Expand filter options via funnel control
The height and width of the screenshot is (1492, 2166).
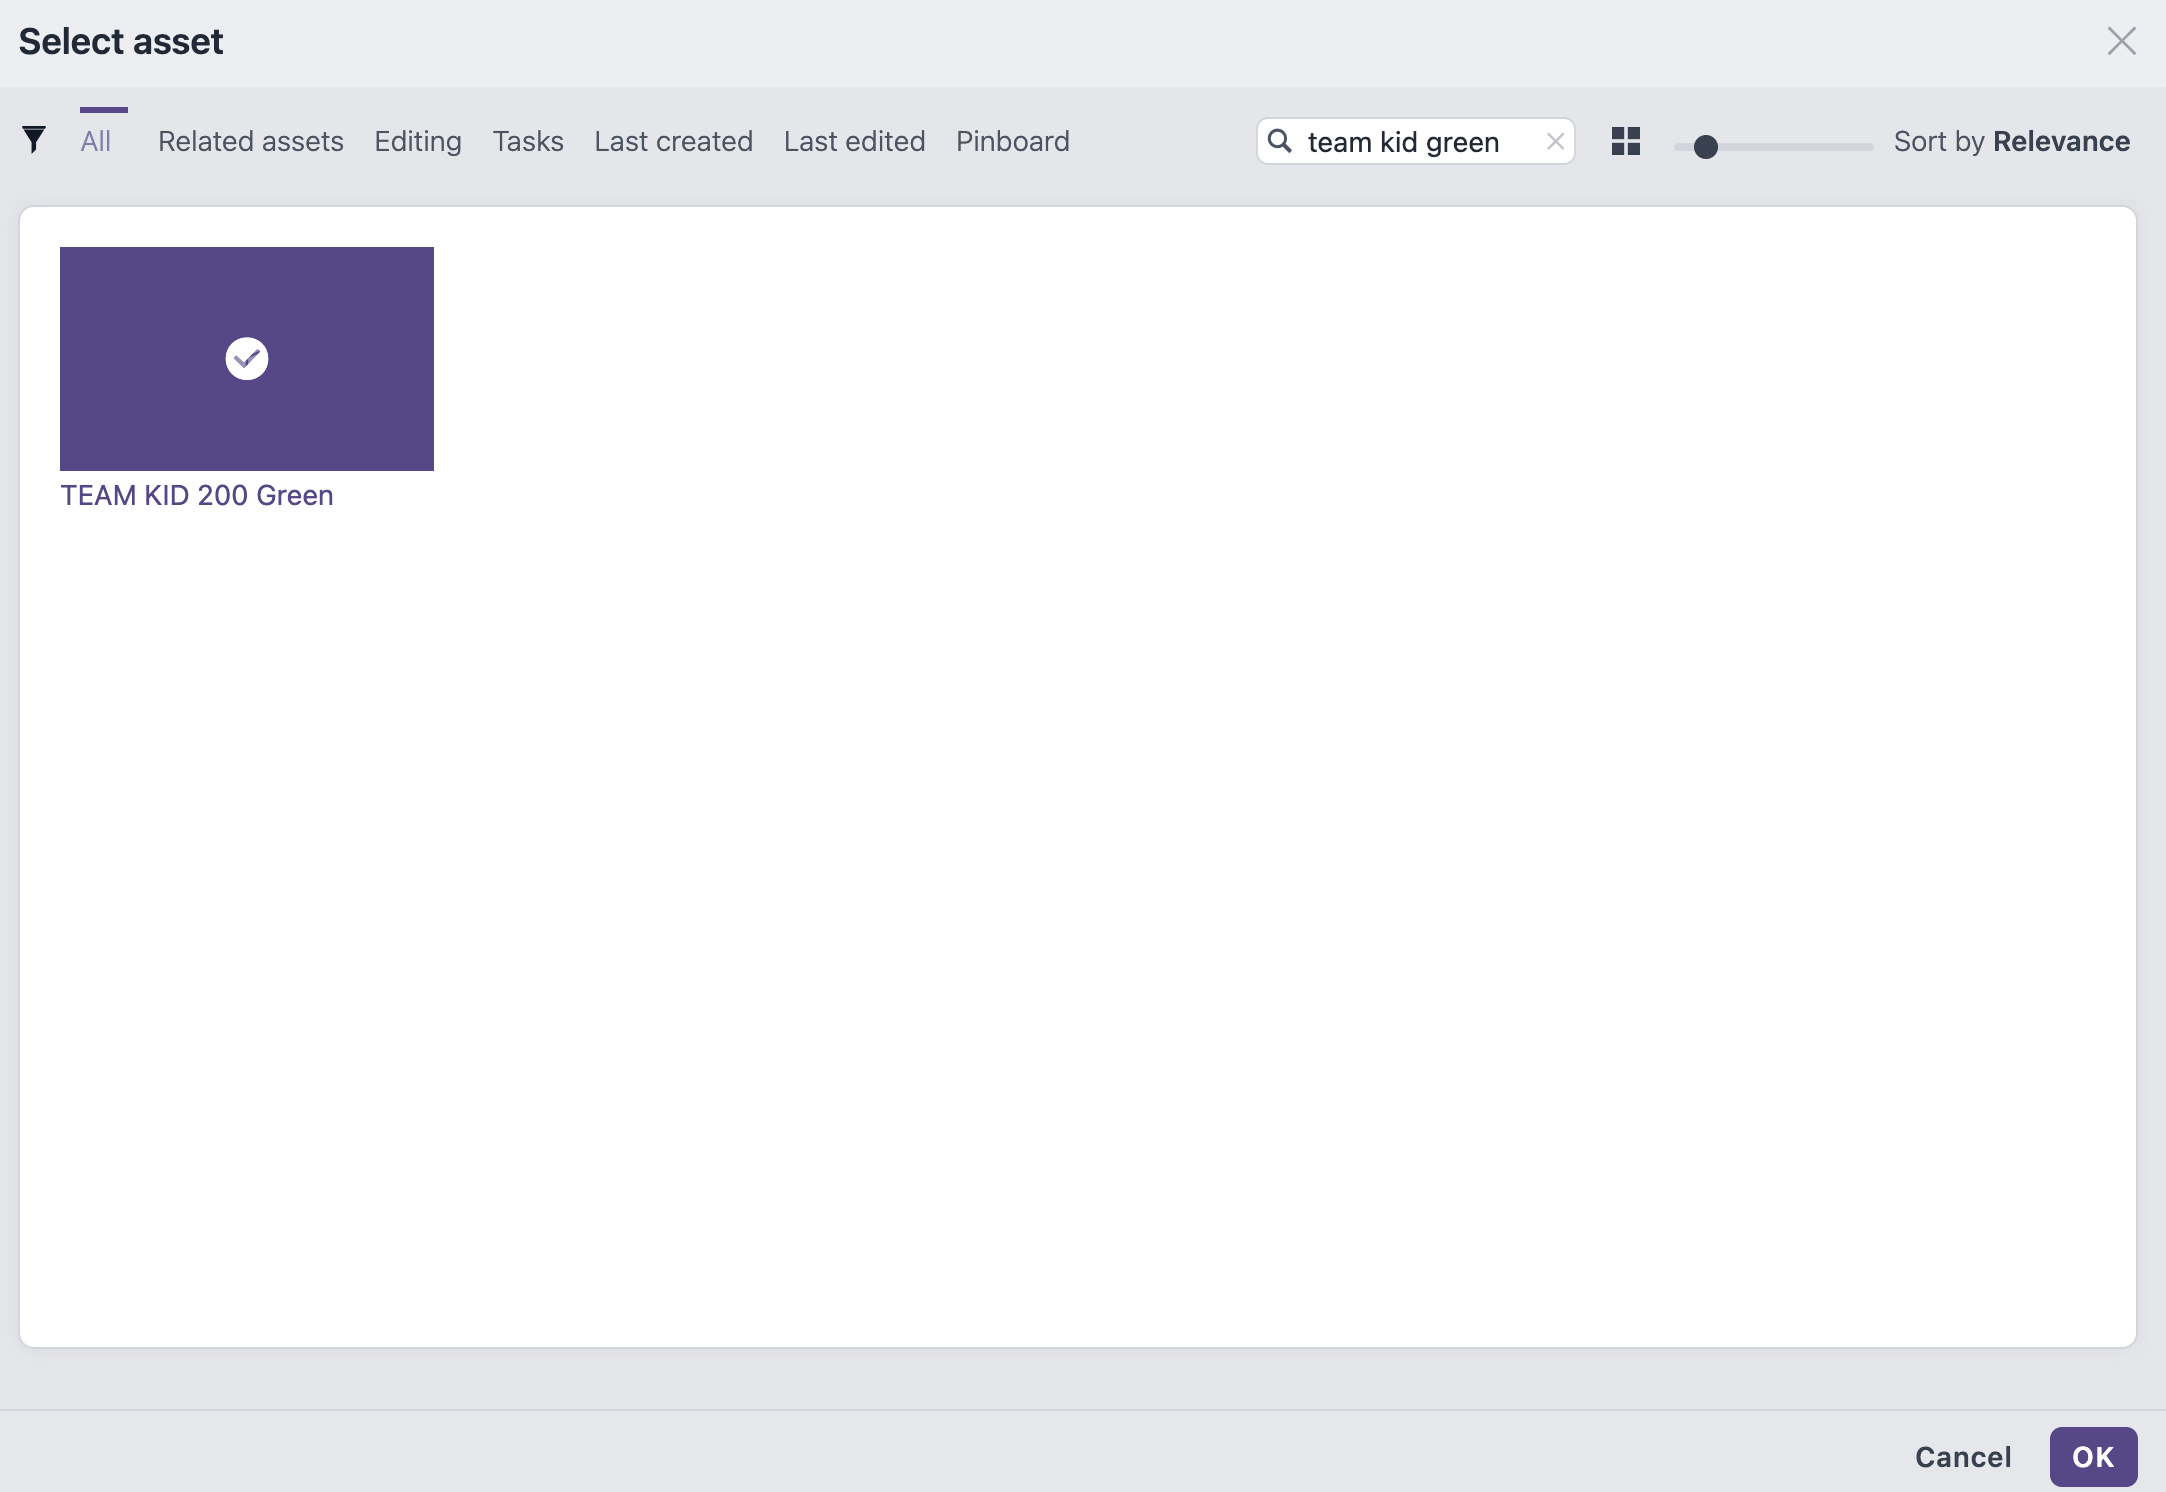tap(34, 140)
